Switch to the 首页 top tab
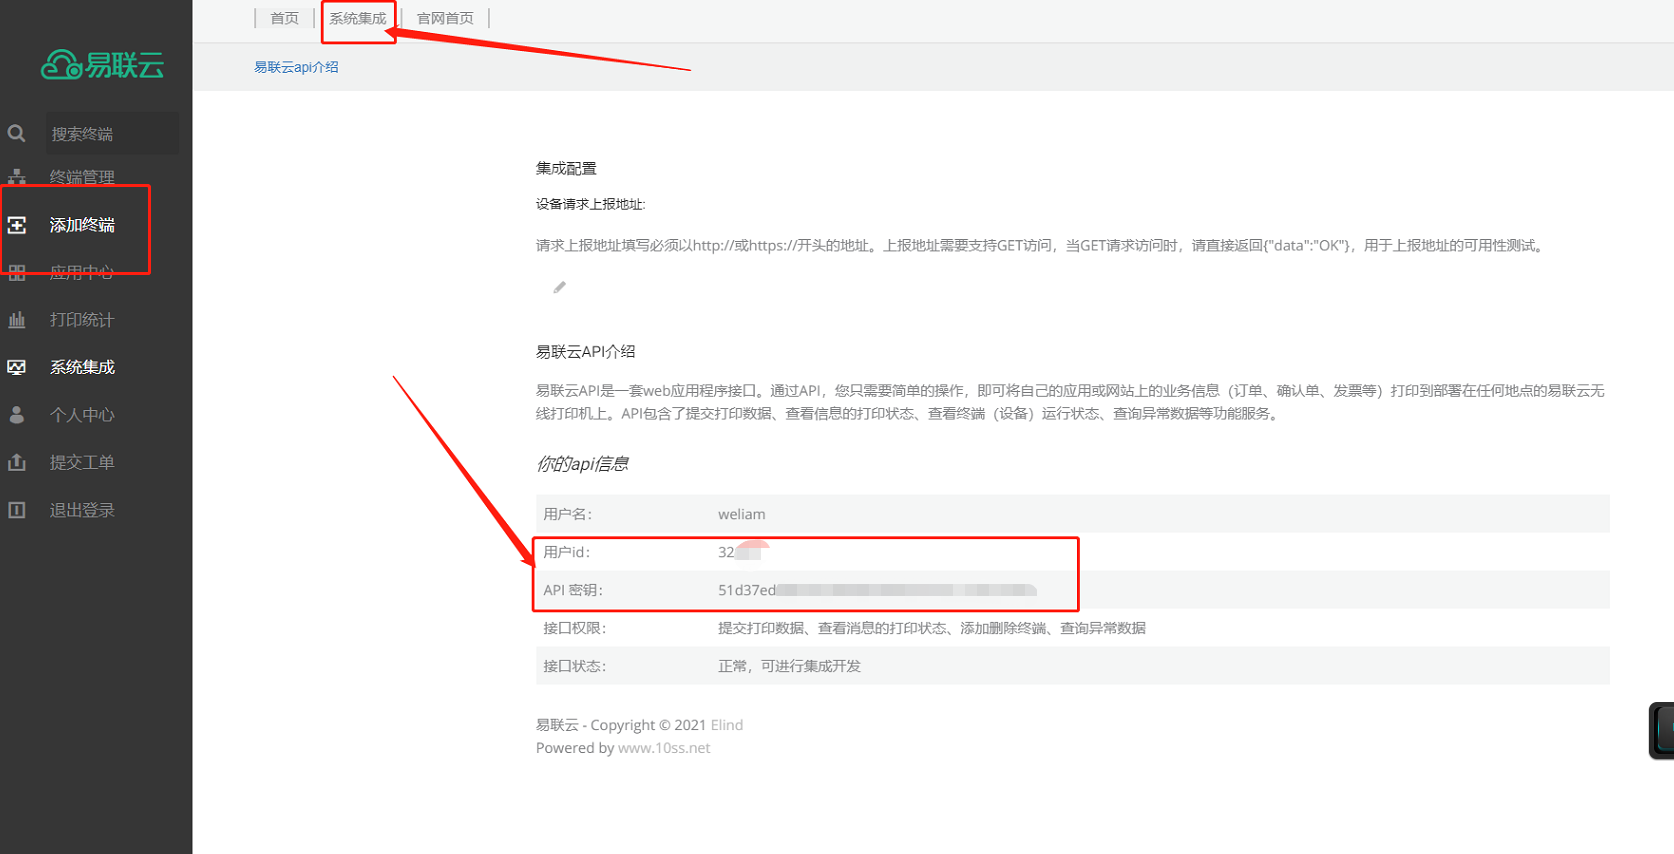 point(285,18)
